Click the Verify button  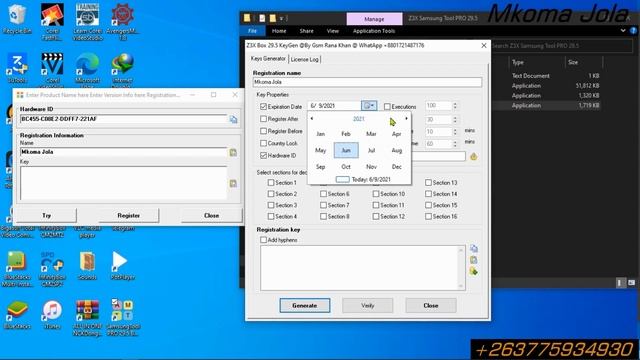point(367,305)
